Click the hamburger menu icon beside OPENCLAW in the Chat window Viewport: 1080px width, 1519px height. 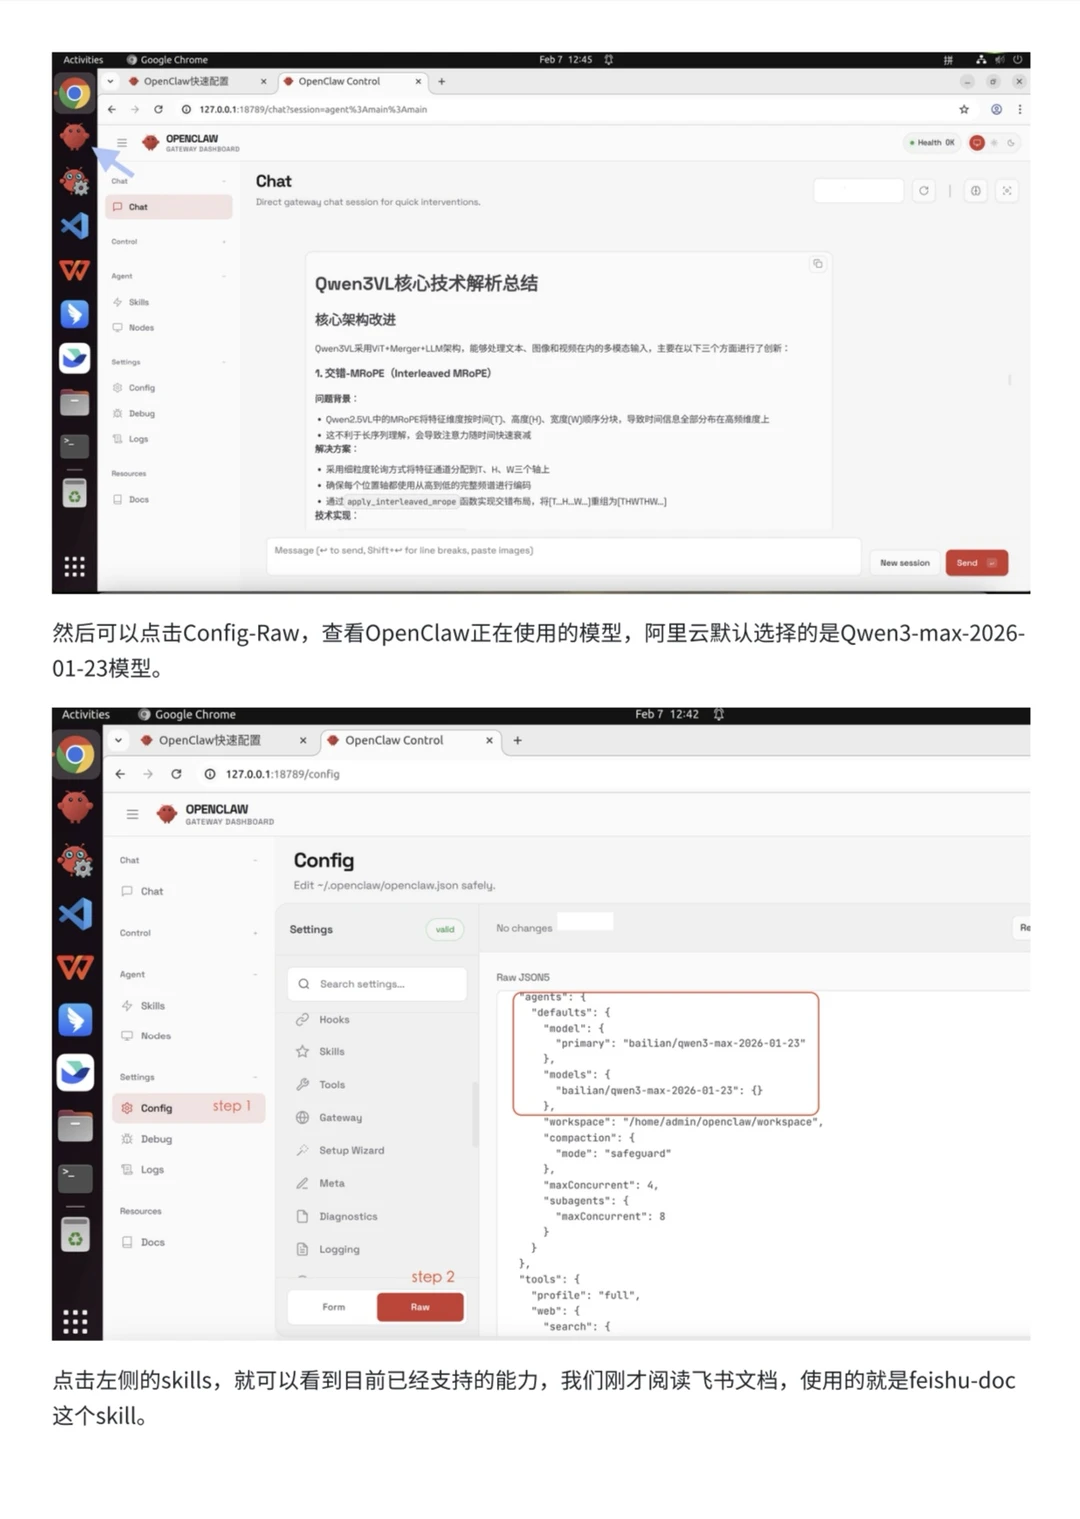(x=122, y=143)
